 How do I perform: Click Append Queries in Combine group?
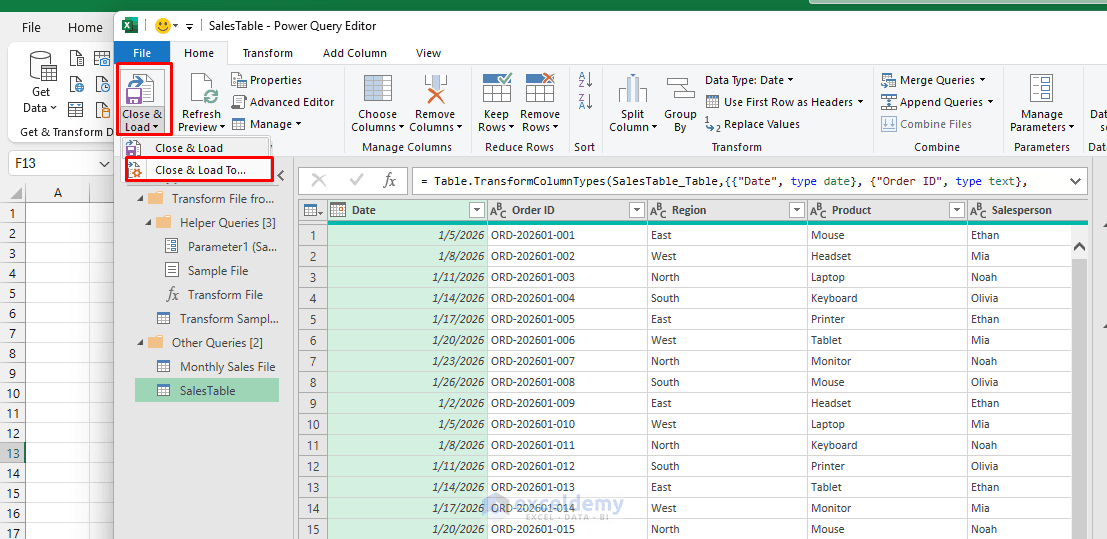(x=937, y=102)
